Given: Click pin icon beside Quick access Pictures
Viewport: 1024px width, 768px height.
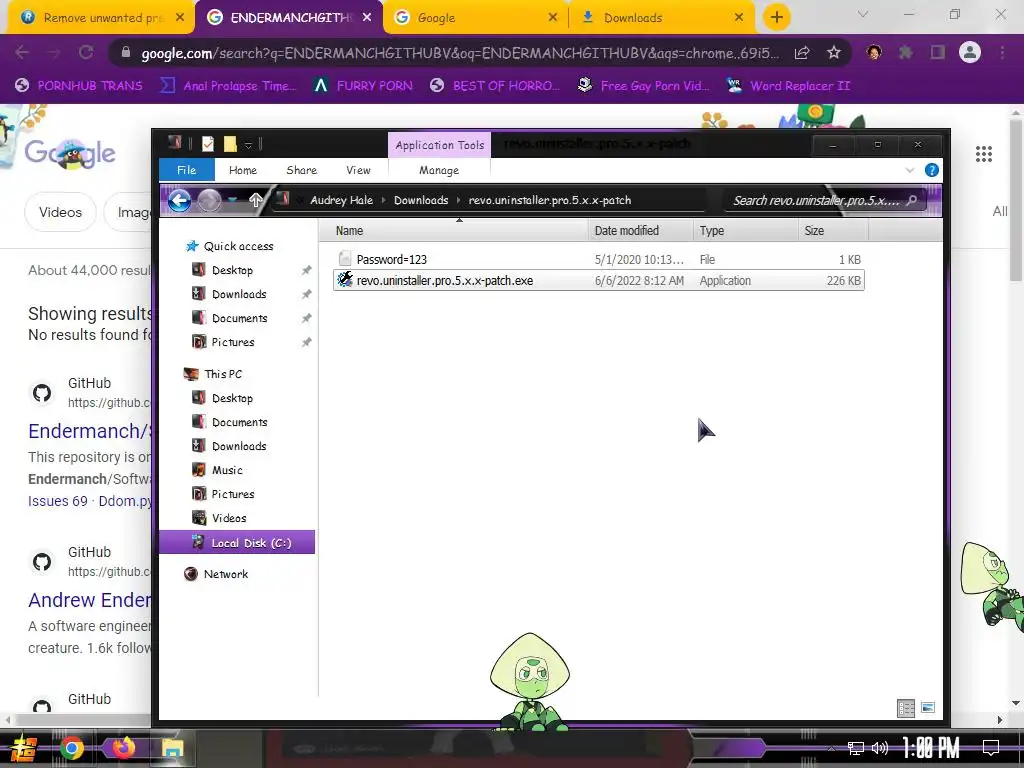Looking at the screenshot, I should coord(306,342).
